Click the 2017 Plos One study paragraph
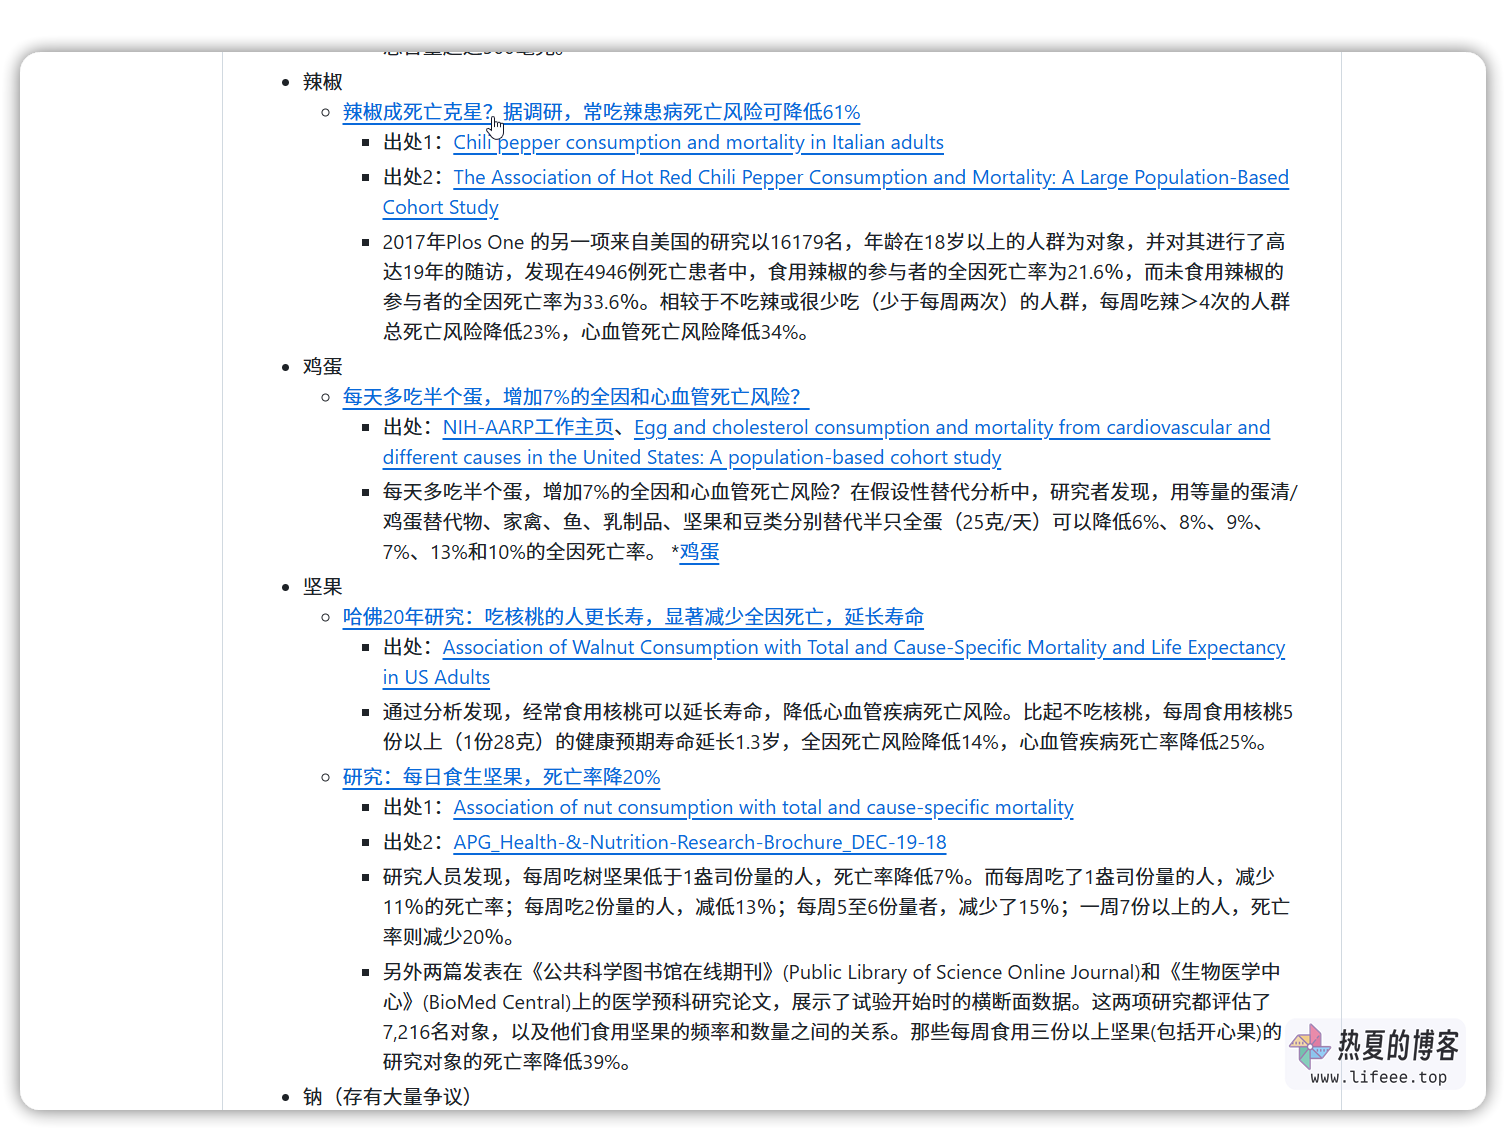The height and width of the screenshot is (1130, 1506). click(x=835, y=287)
